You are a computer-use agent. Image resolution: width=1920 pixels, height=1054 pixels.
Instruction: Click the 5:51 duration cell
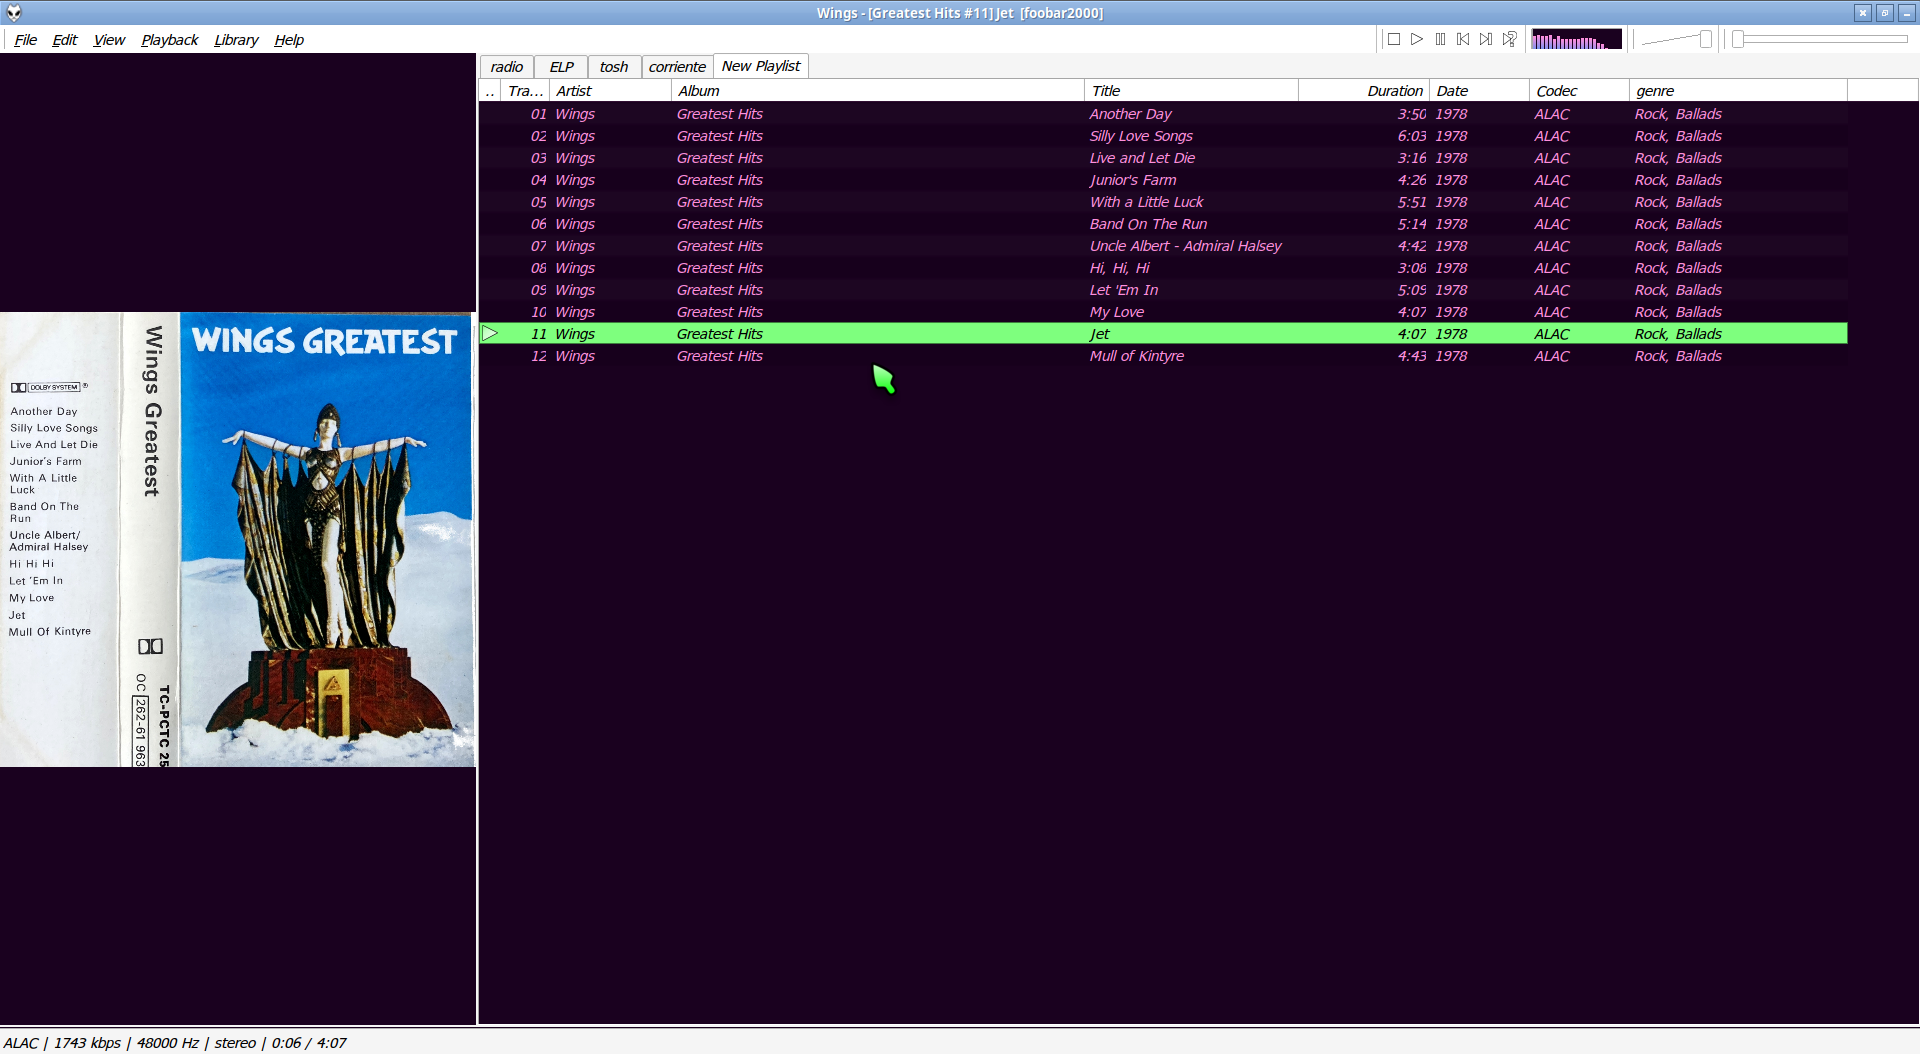point(1412,202)
